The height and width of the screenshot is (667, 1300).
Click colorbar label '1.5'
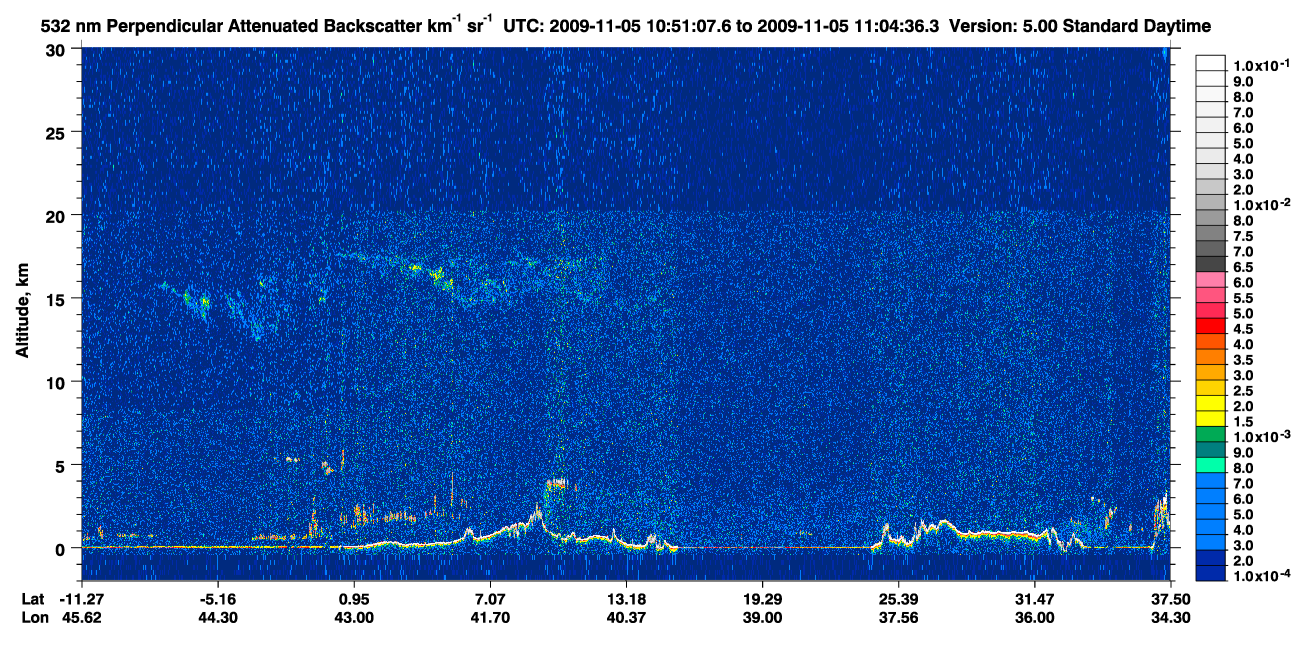(x=1244, y=422)
